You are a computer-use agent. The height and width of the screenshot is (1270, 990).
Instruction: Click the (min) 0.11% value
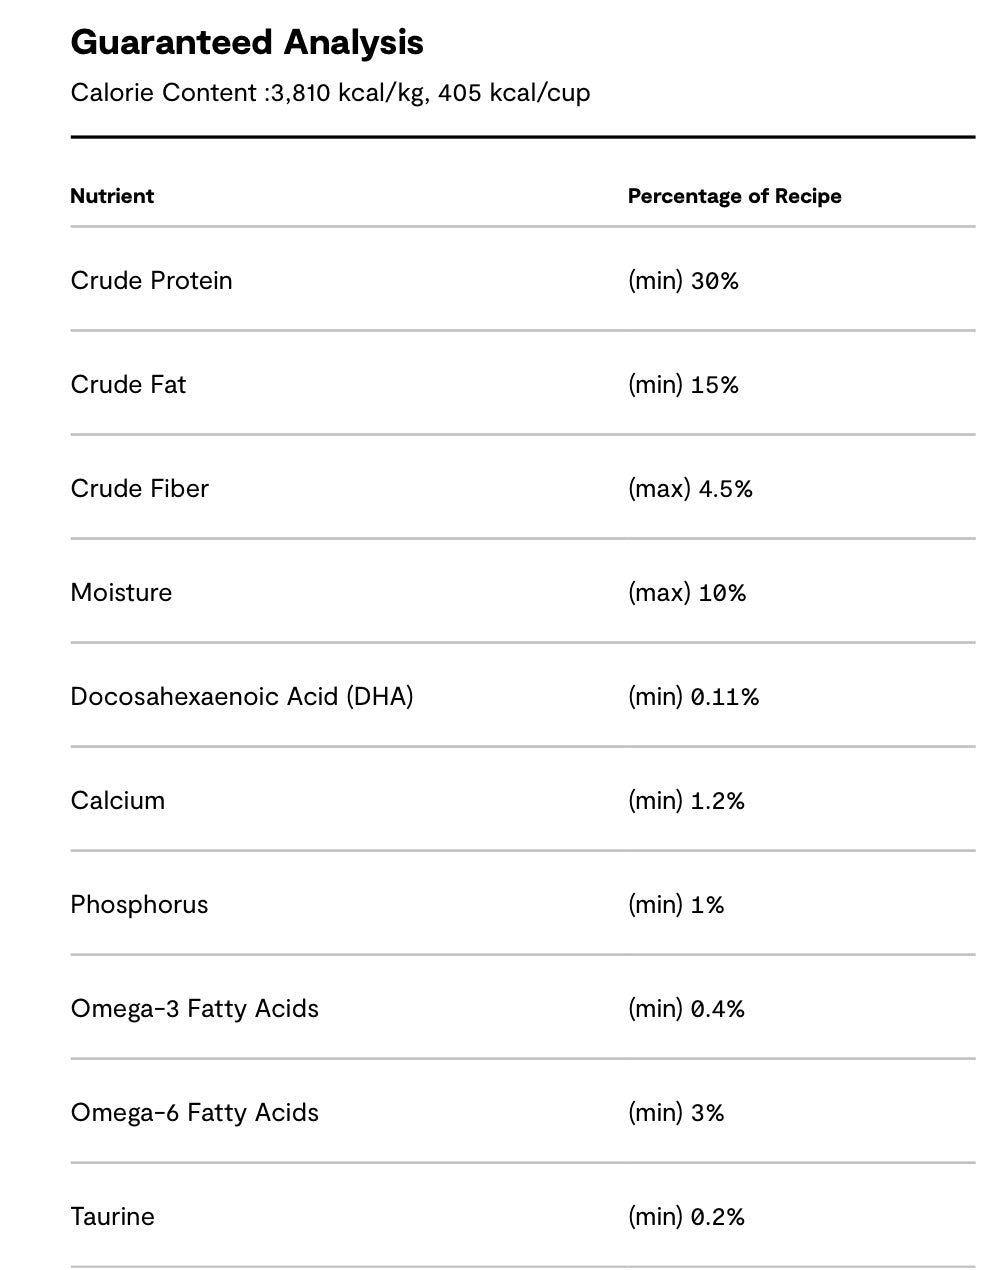pos(693,697)
